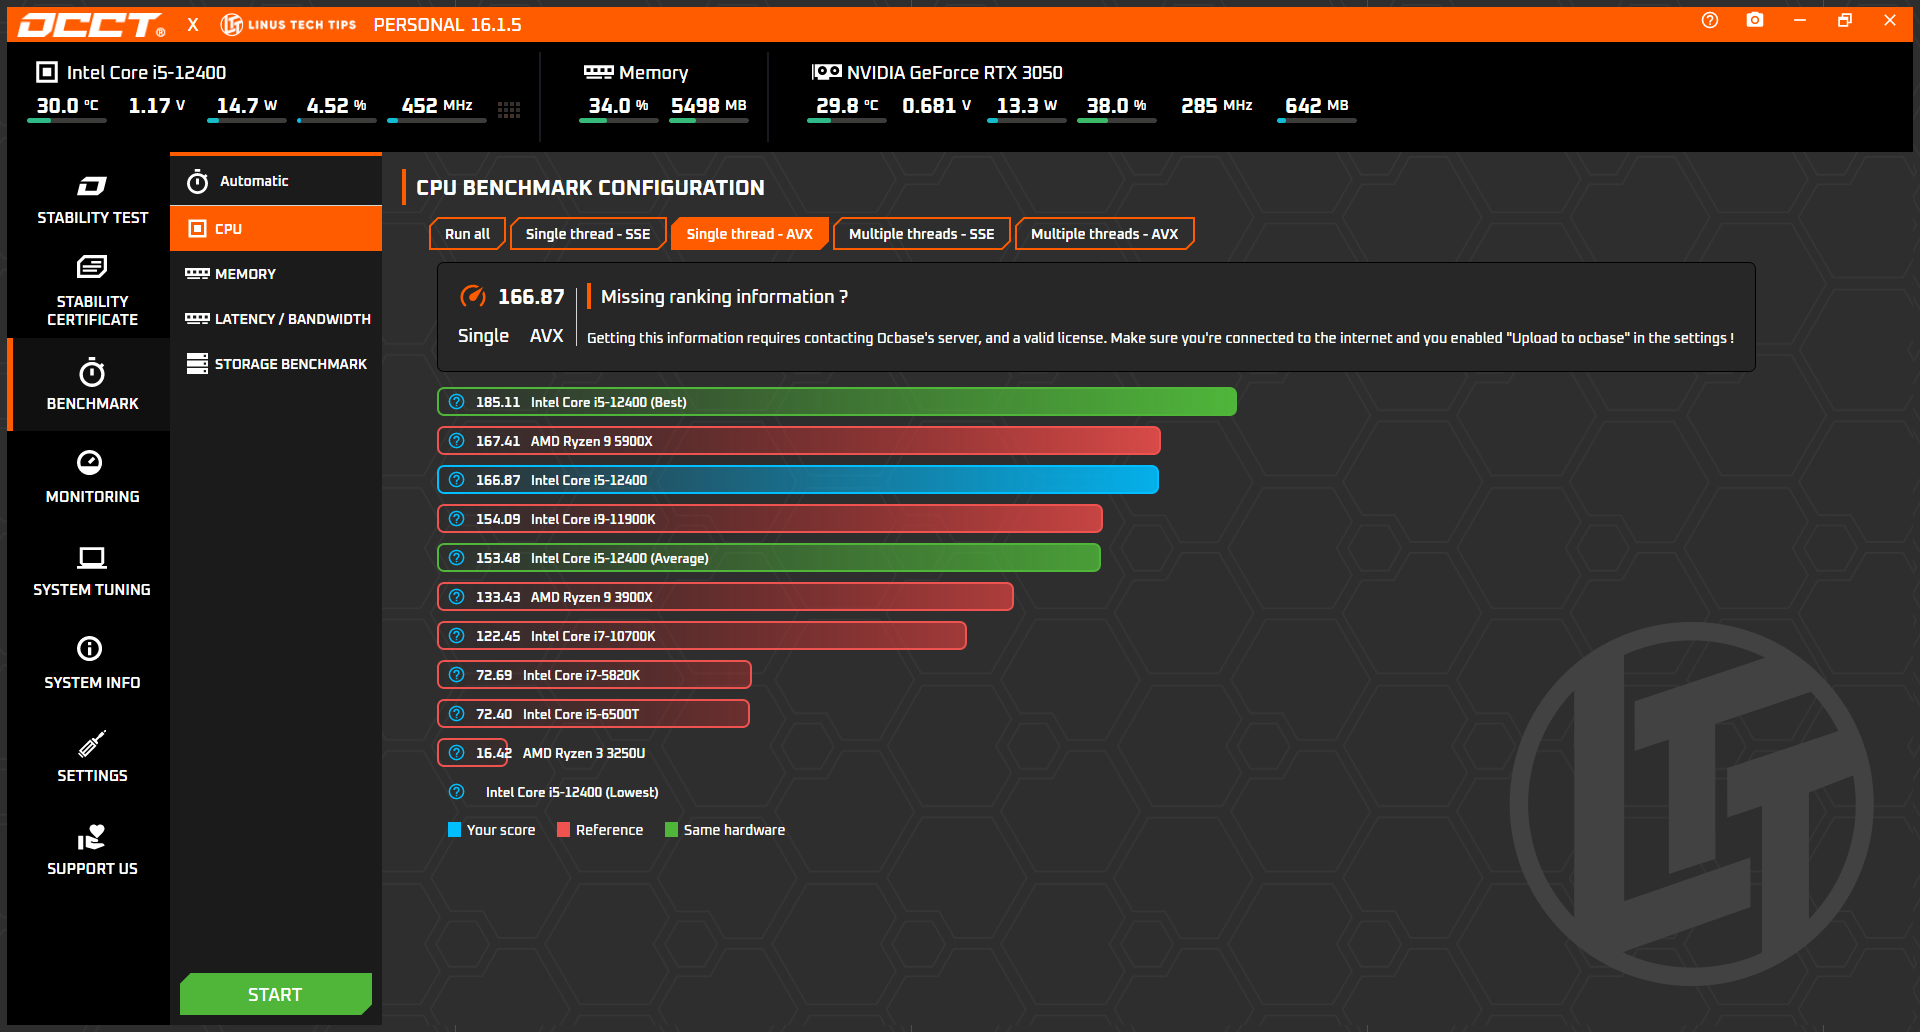
Task: Open the System Tuning laptop icon
Action: 91,557
